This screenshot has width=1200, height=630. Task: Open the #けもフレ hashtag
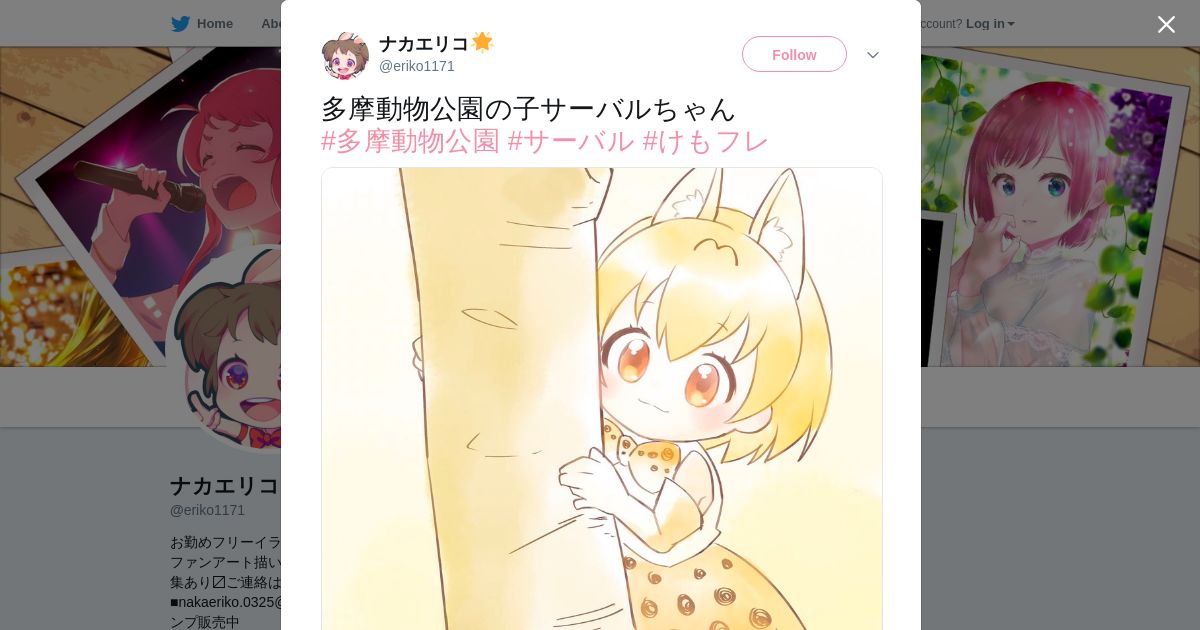(x=705, y=141)
